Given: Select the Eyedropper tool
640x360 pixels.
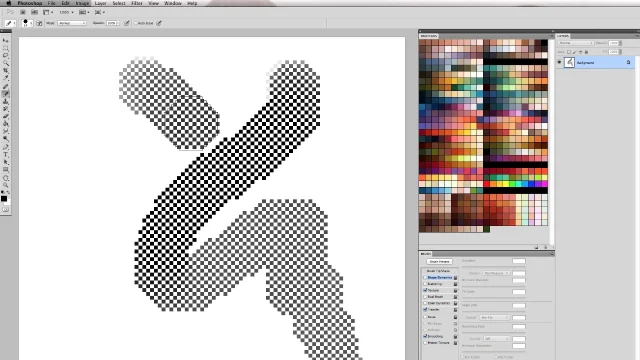Looking at the screenshot, I should [x=5, y=78].
